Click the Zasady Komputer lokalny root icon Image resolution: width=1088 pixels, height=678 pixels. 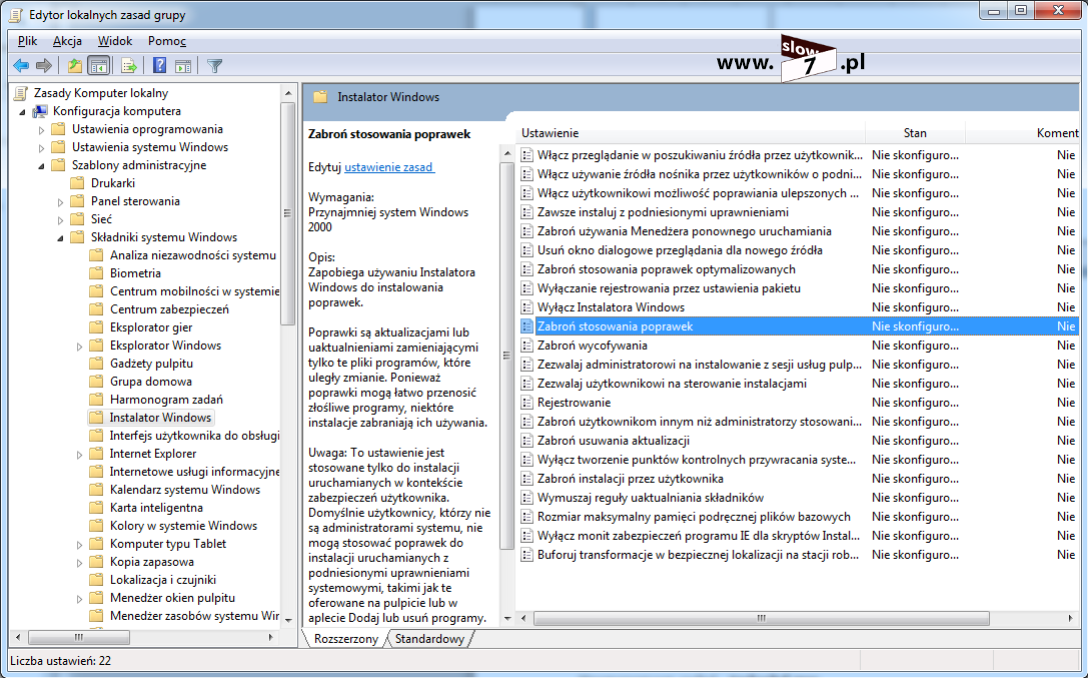[x=22, y=93]
